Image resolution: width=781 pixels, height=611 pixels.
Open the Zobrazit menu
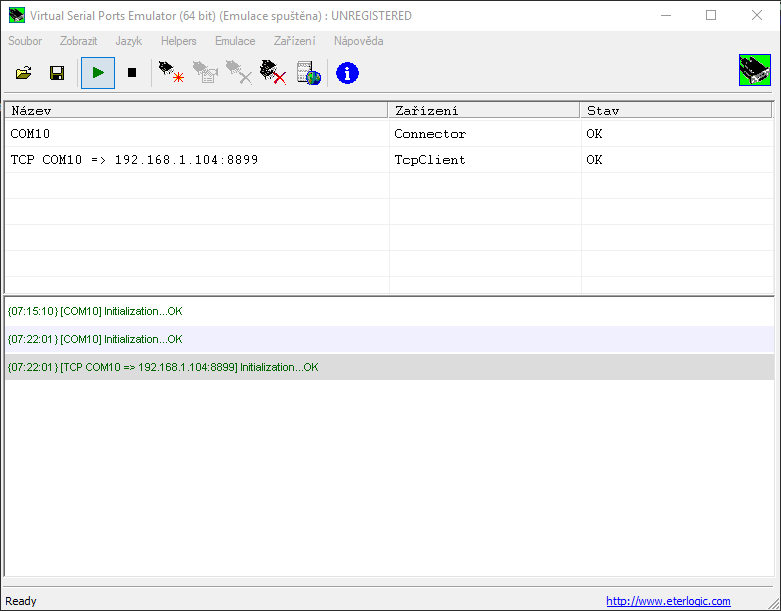pos(78,41)
